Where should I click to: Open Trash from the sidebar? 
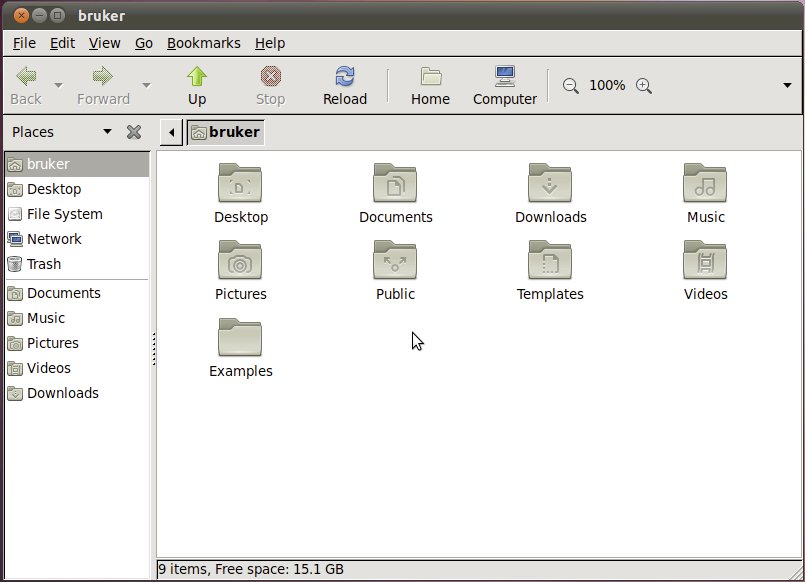(77, 264)
